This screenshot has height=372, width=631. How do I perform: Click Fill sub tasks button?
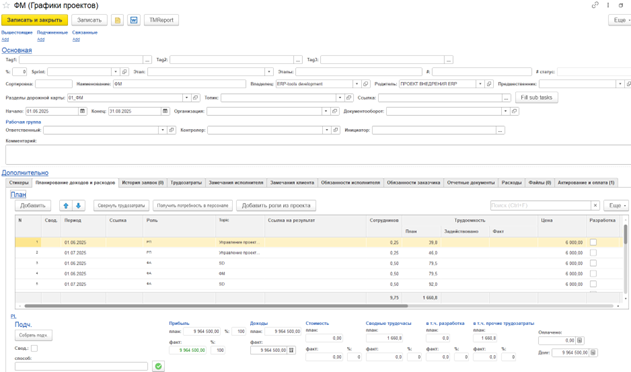coord(536,97)
